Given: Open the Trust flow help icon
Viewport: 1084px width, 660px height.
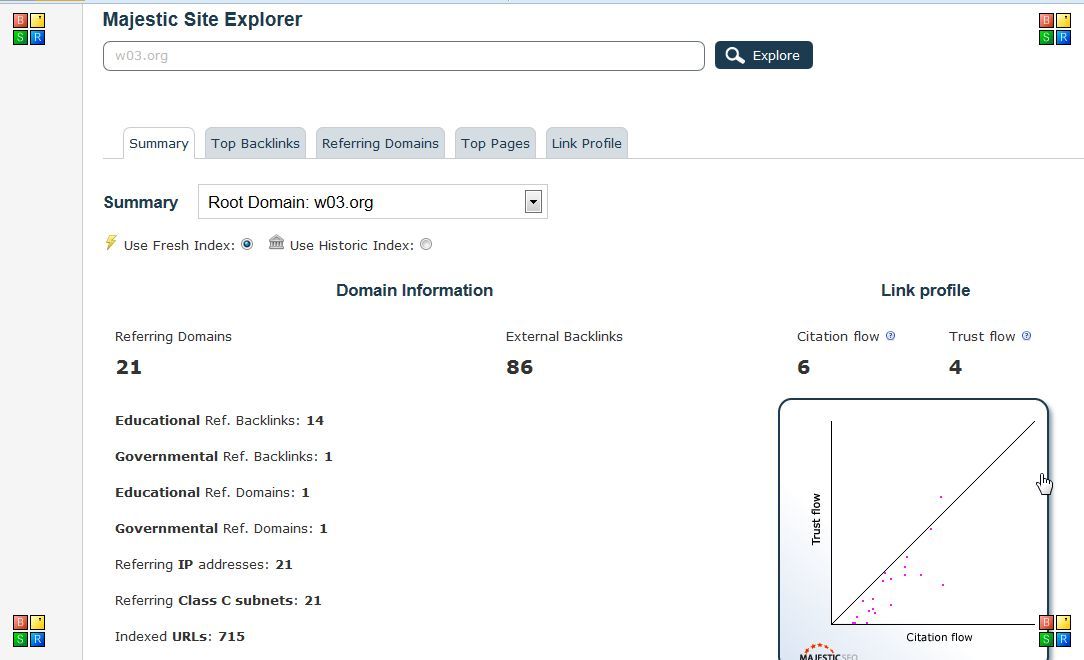Looking at the screenshot, I should (1027, 336).
